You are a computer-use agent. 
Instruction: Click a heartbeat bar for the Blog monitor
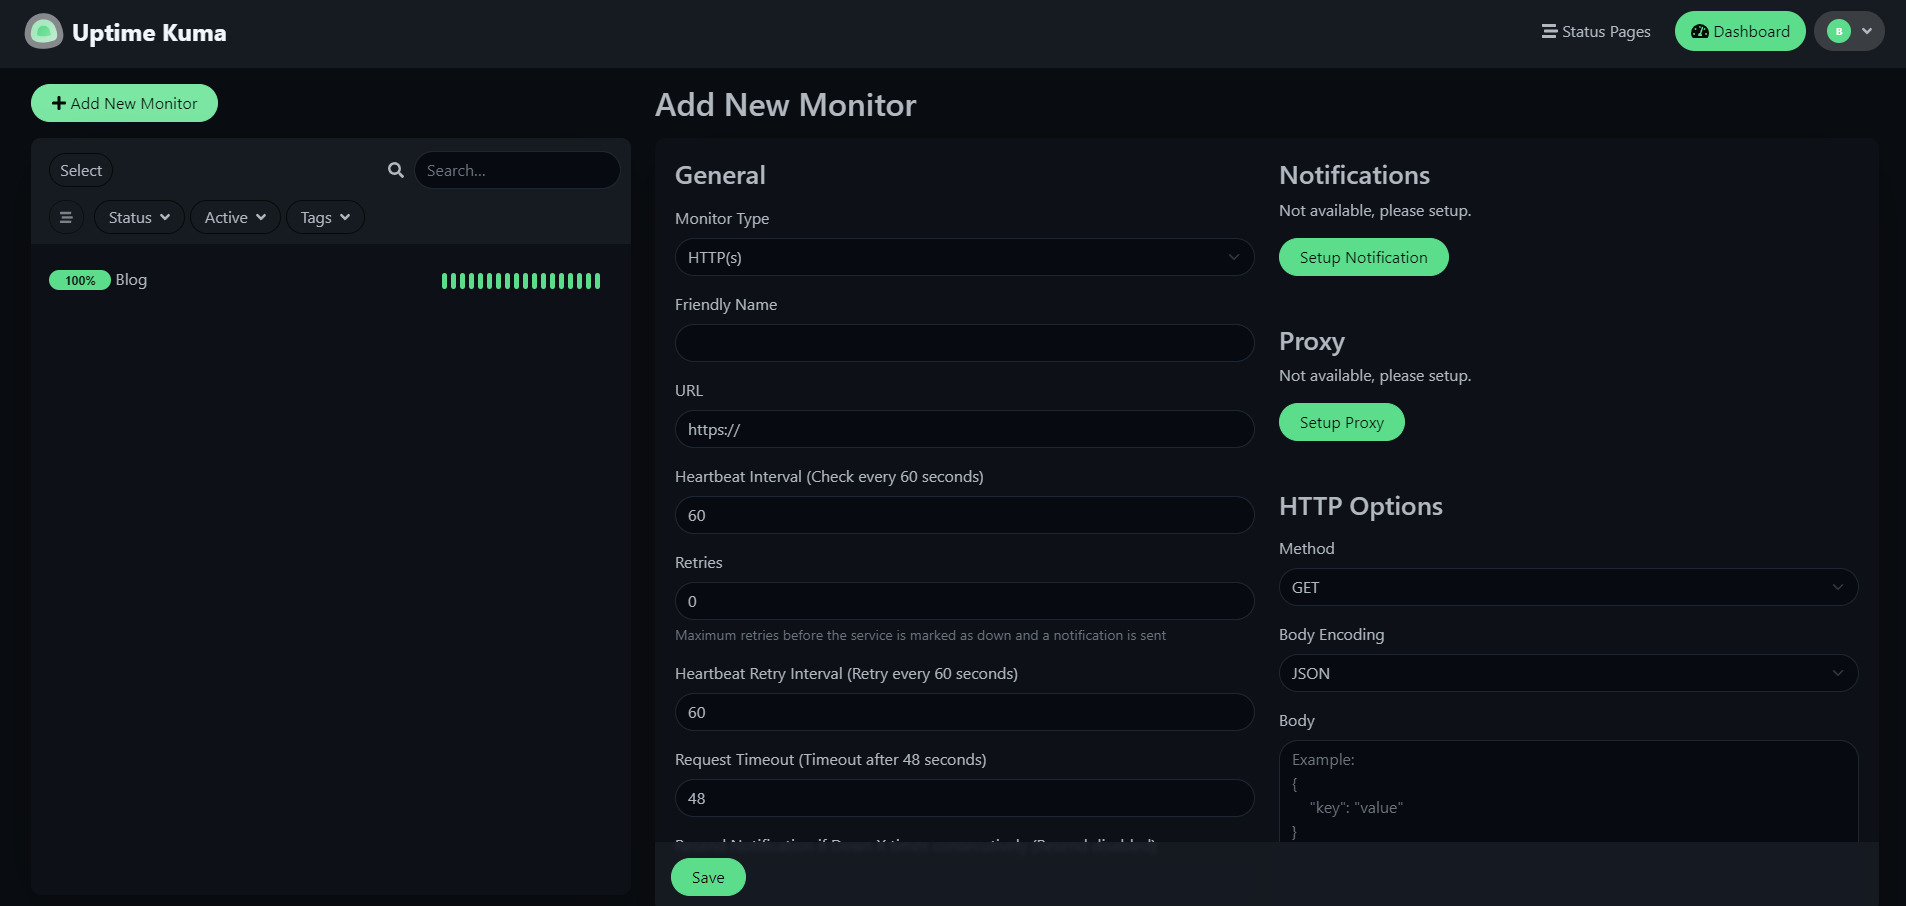pos(521,281)
